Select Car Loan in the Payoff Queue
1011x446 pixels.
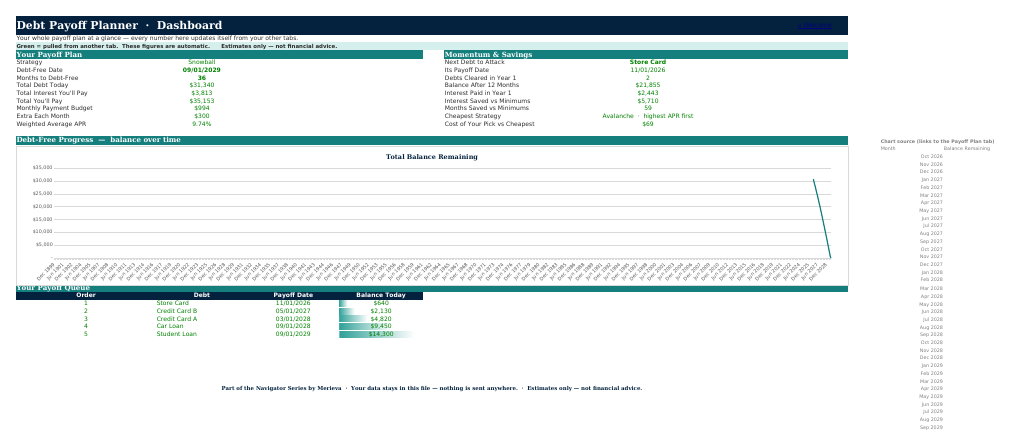coord(170,326)
